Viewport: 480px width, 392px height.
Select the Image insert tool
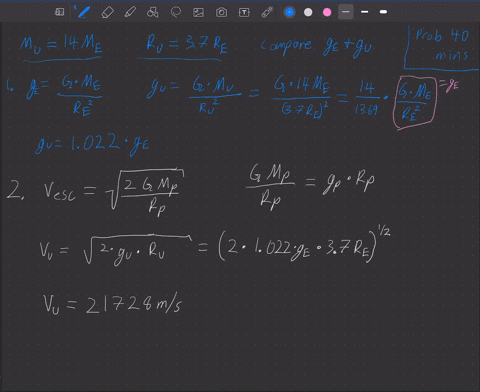[198, 13]
